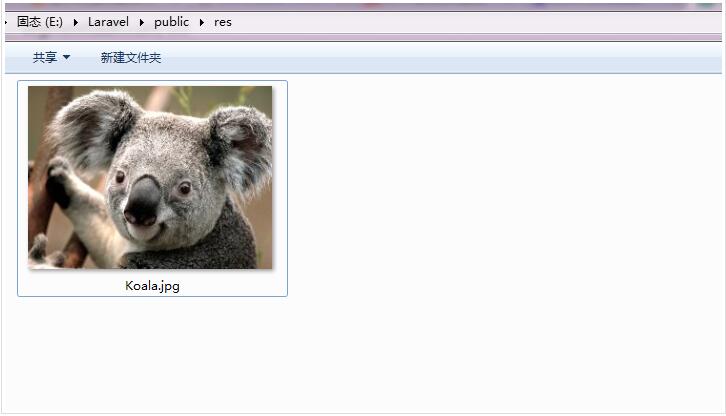
Task: Go to the Laravel folder breadcrumb
Action: (x=108, y=22)
